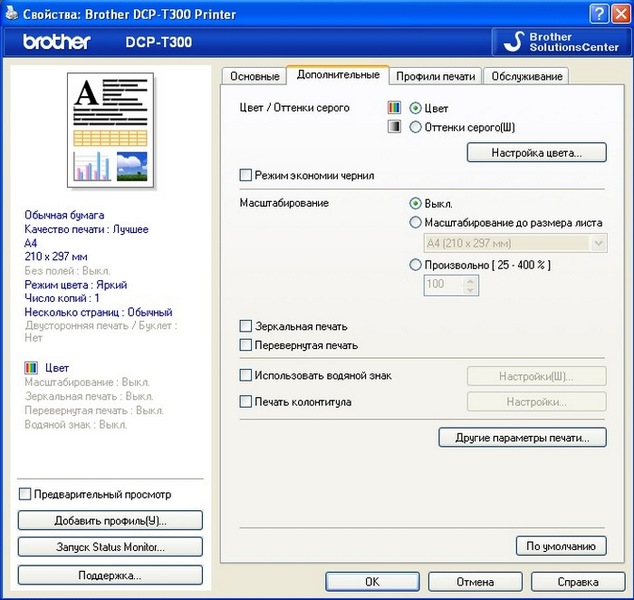Select Произвольно [25 - 400 %] option

(x=415, y=265)
